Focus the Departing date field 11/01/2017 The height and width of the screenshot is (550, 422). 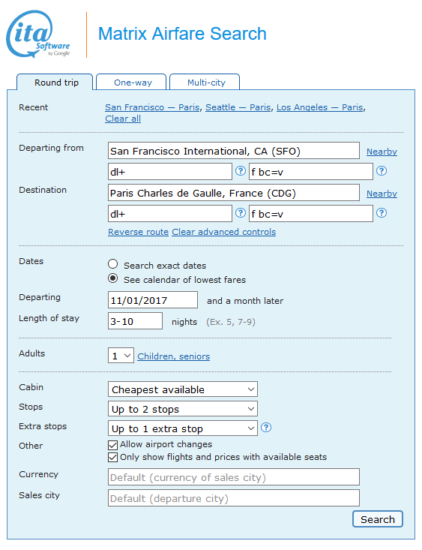[153, 300]
